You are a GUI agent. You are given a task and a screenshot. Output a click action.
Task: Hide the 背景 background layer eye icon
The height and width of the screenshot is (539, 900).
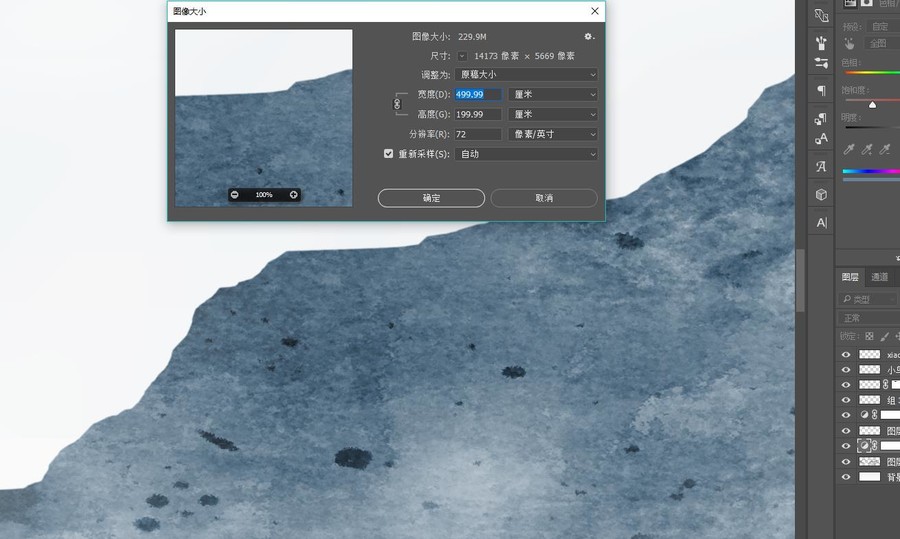845,476
